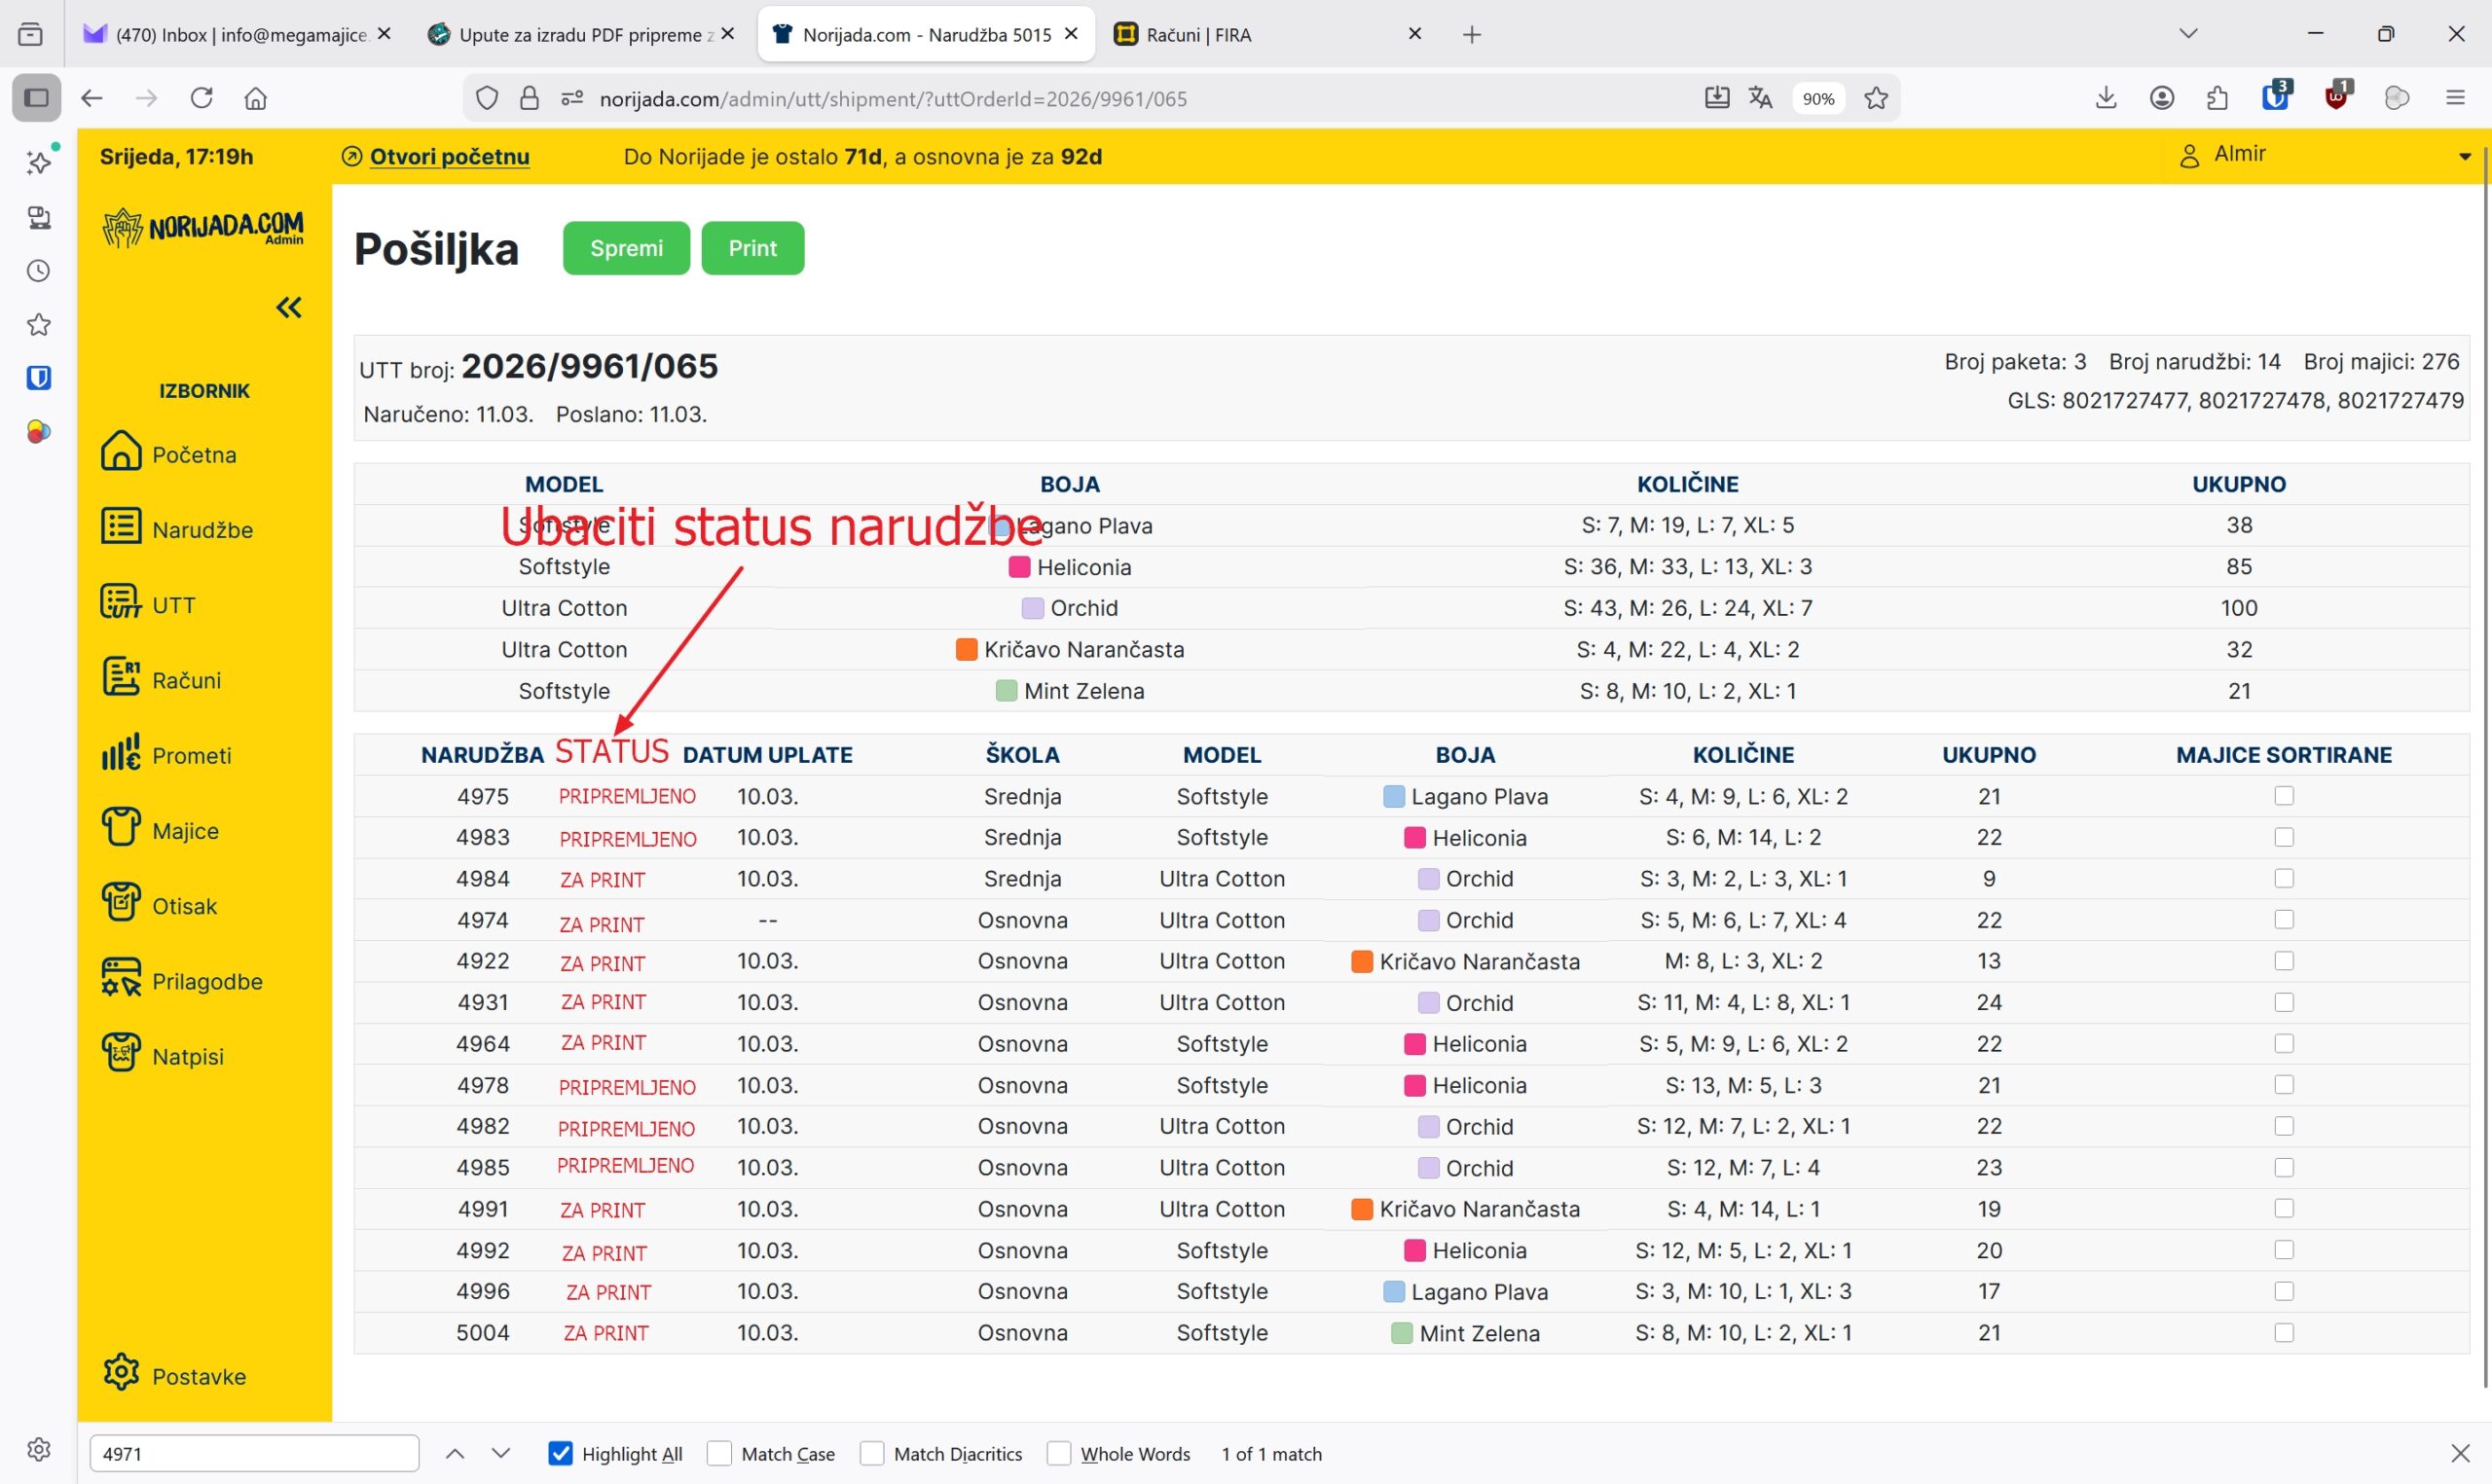This screenshot has width=2492, height=1484.
Task: Click the Otisak print icon in sidebar
Action: (x=121, y=903)
